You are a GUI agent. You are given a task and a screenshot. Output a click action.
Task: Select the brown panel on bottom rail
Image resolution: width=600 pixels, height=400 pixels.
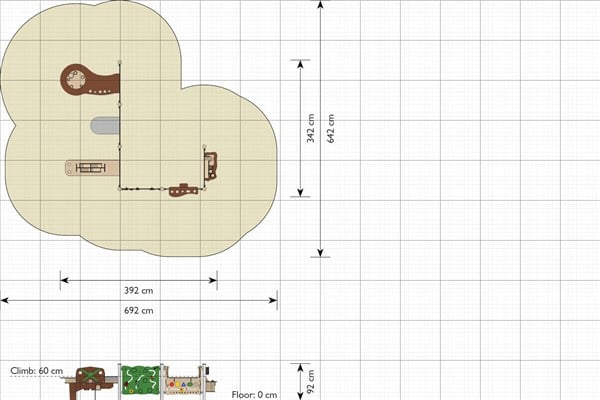[x=184, y=190]
